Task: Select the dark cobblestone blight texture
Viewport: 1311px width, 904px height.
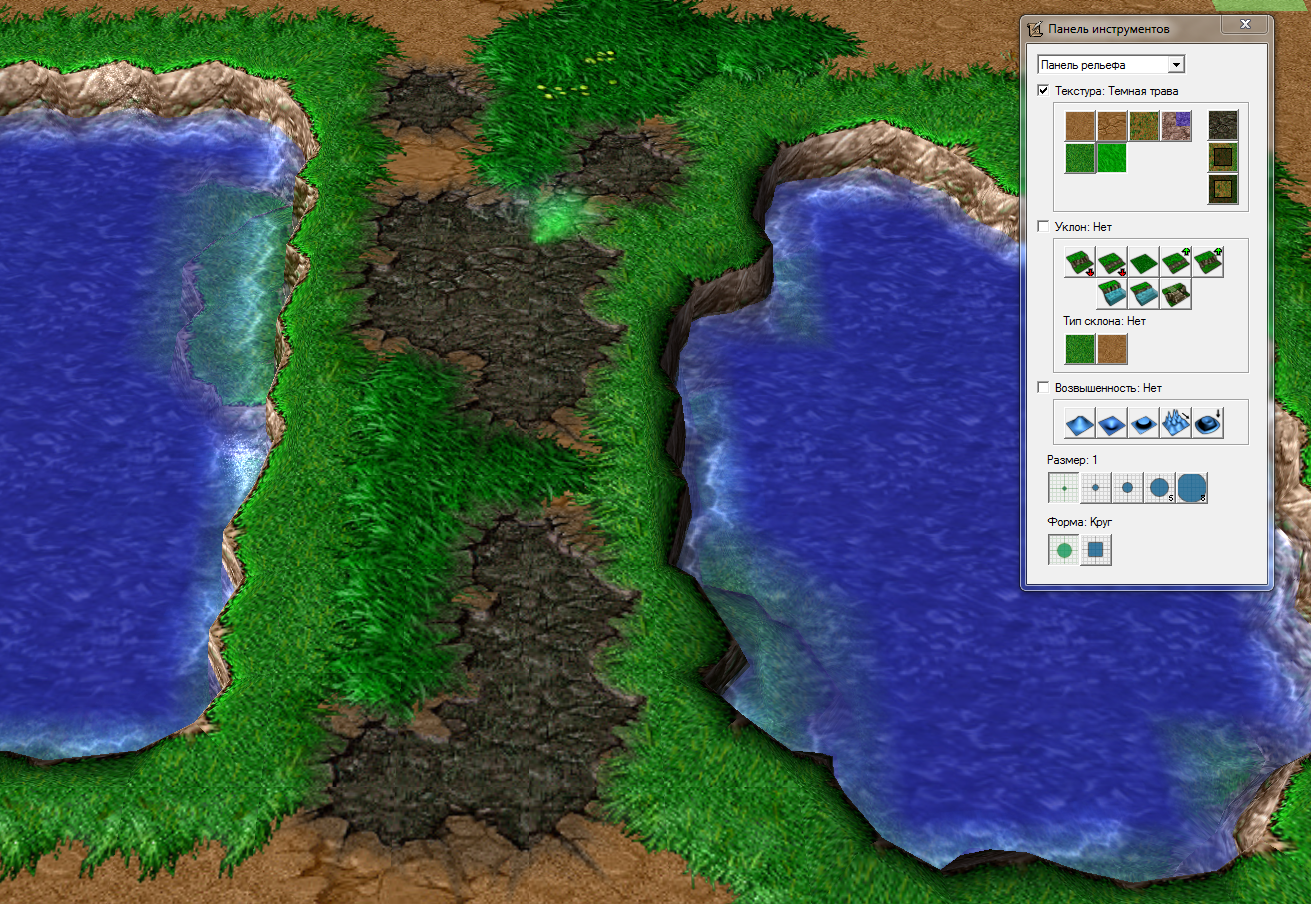Action: [x=1223, y=125]
